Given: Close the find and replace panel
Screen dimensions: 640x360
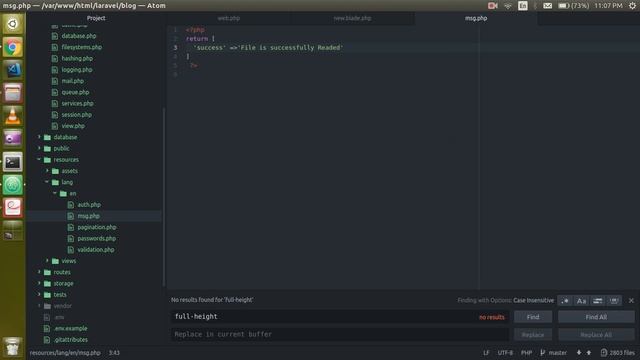Looking at the screenshot, I should 631,300.
